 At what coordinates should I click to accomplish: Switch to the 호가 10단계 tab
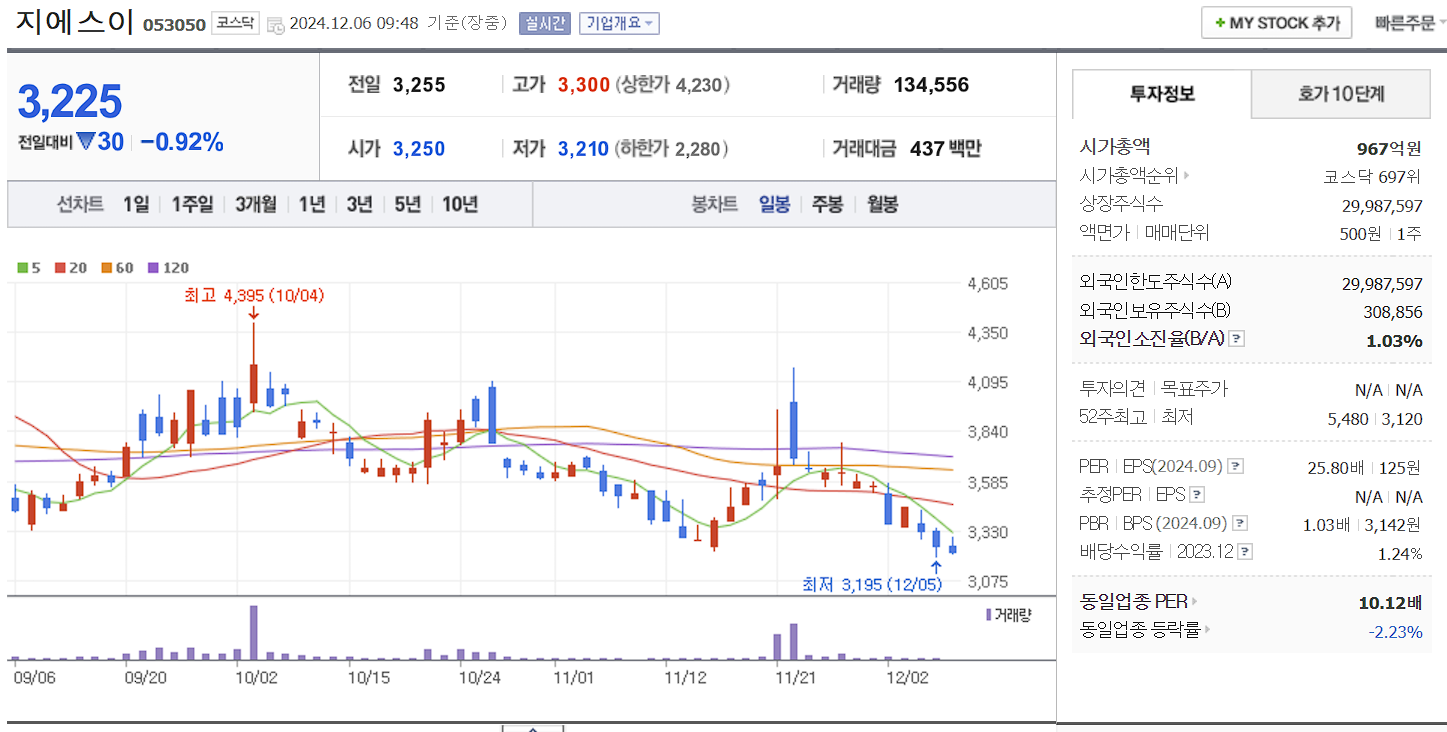1340,93
